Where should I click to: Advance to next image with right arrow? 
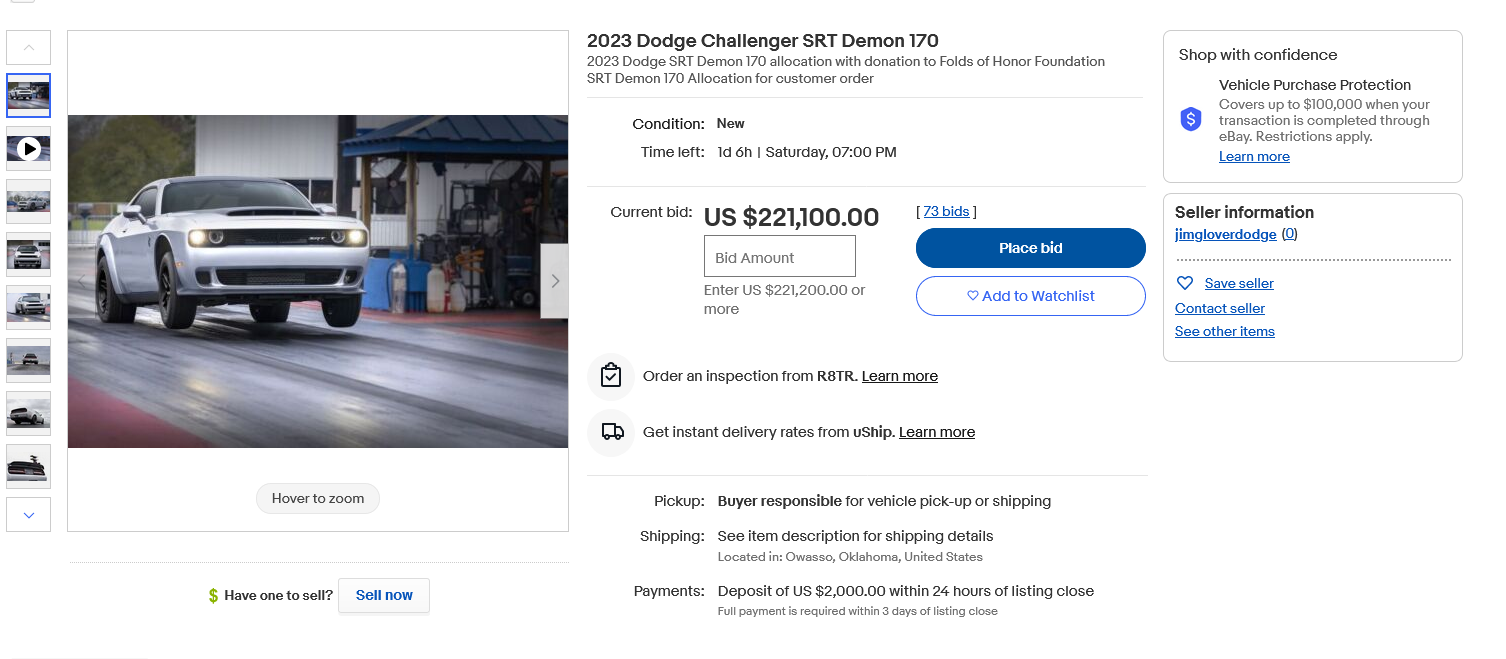tap(555, 281)
